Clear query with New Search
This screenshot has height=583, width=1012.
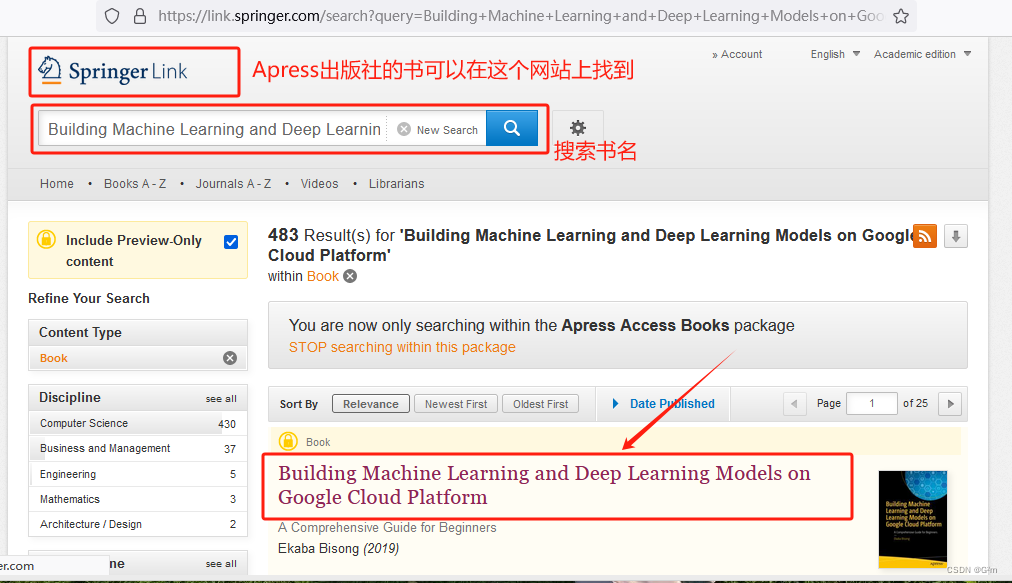coord(438,130)
